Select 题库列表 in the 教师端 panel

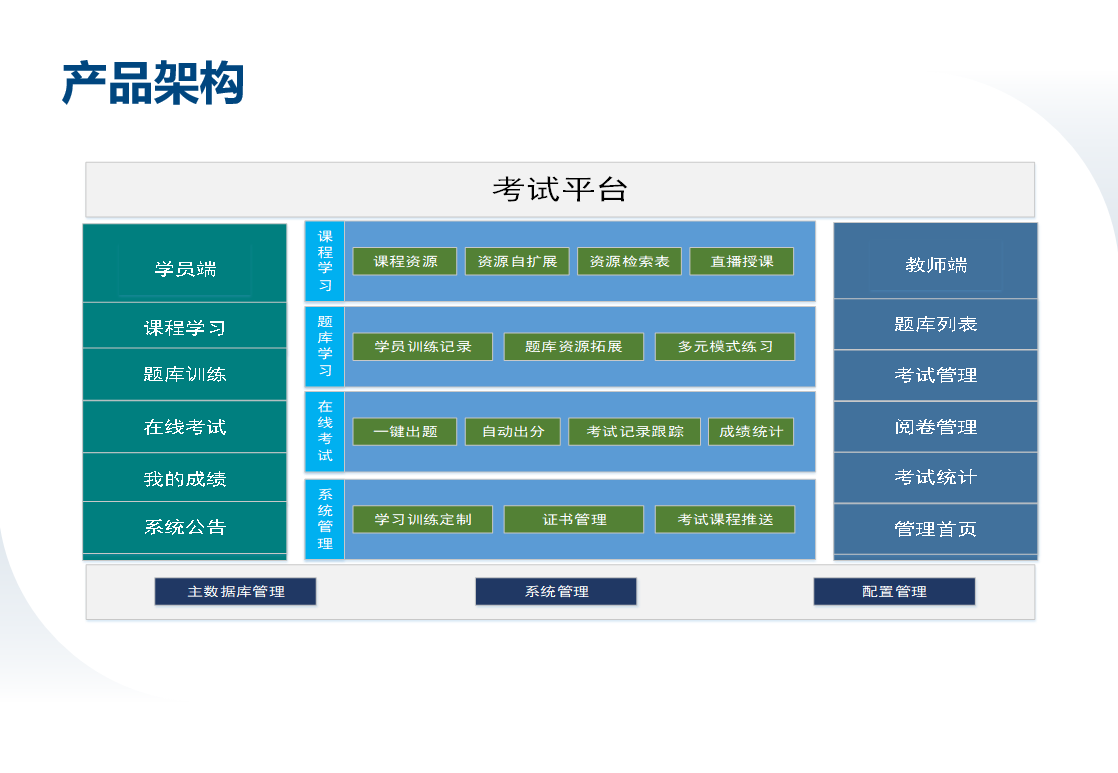pyautogui.click(x=935, y=325)
